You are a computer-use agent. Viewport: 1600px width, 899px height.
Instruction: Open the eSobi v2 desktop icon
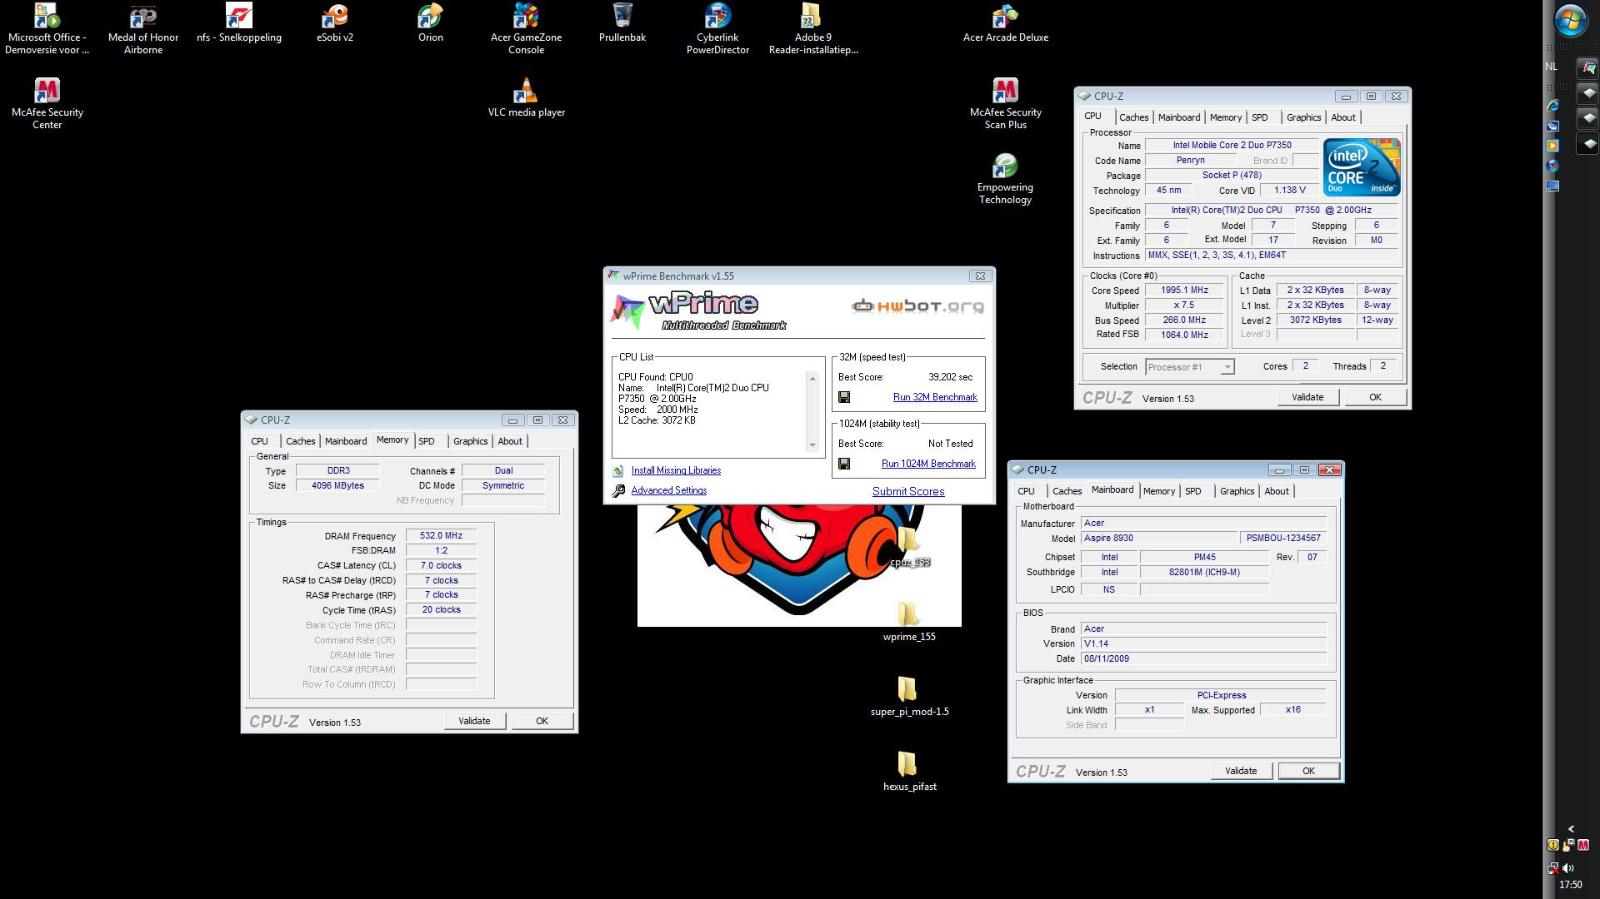coord(335,23)
